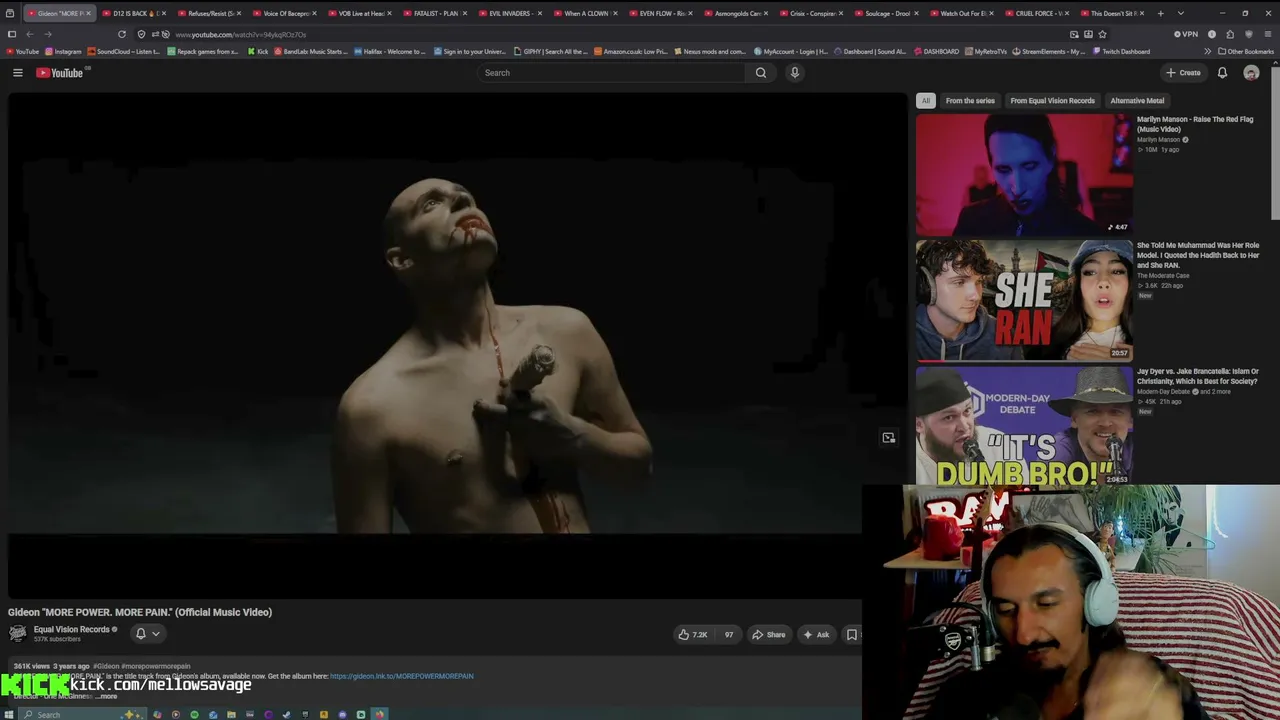Open the BandLab bookmark
1280x720 pixels.
click(310, 51)
